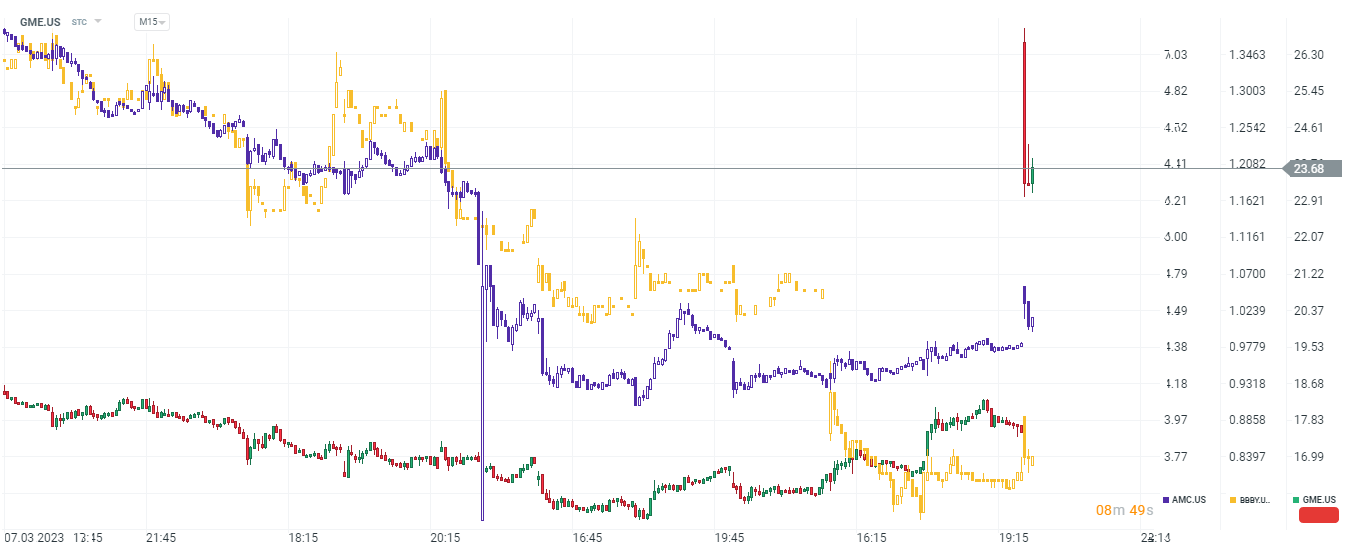Click the 07.03 2023 date label
The width and height of the screenshot is (1354, 555).
(x=36, y=538)
